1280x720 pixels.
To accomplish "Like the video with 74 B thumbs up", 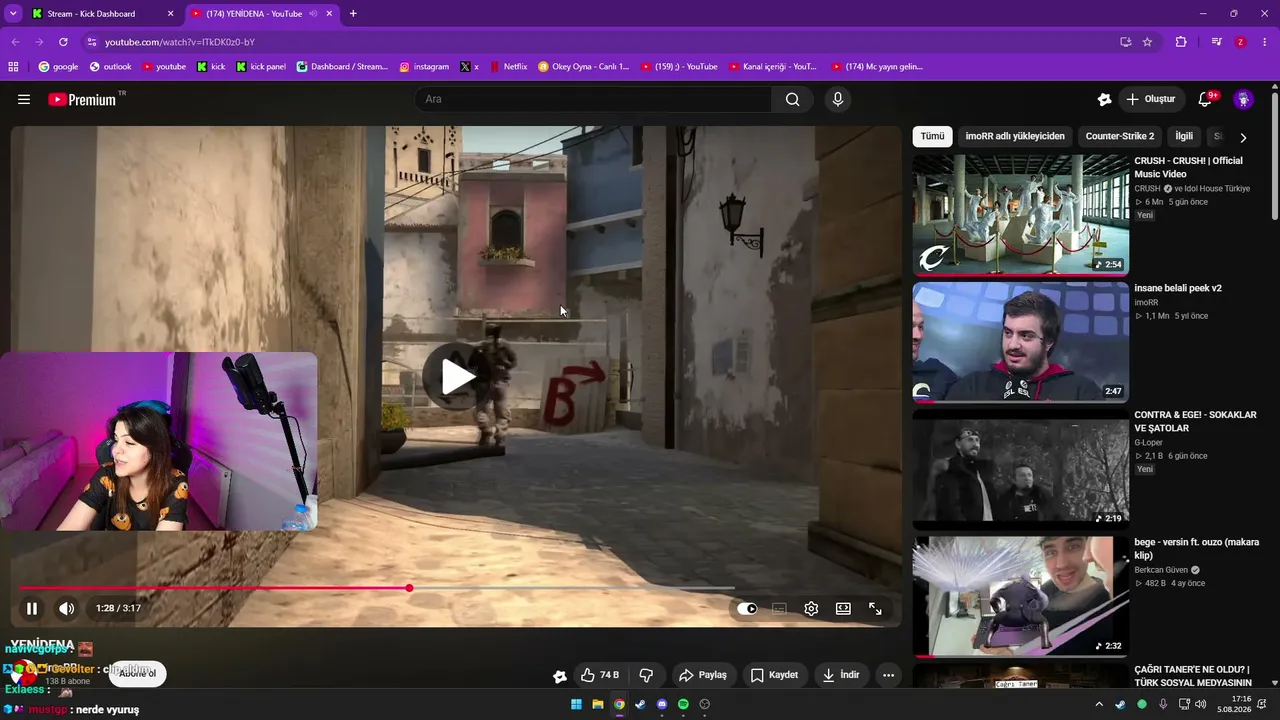I will coord(600,675).
